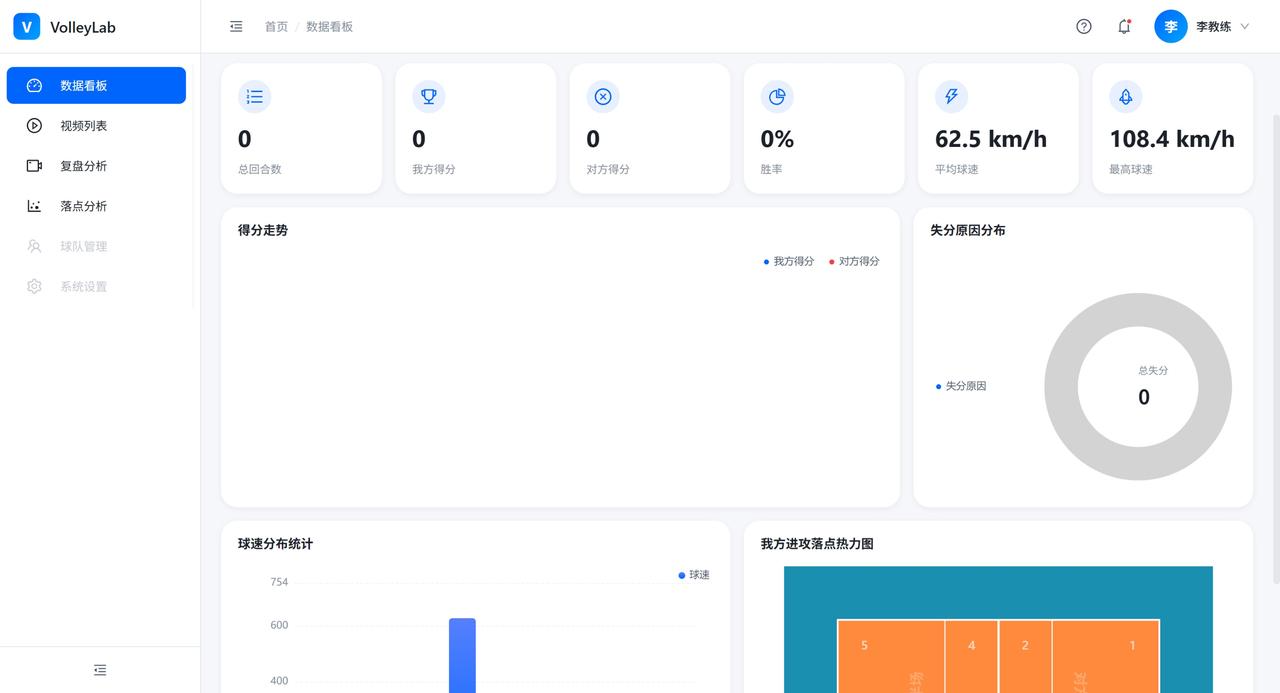Collapse sidebar using header fold icon
This screenshot has width=1280, height=693.
coord(236,27)
